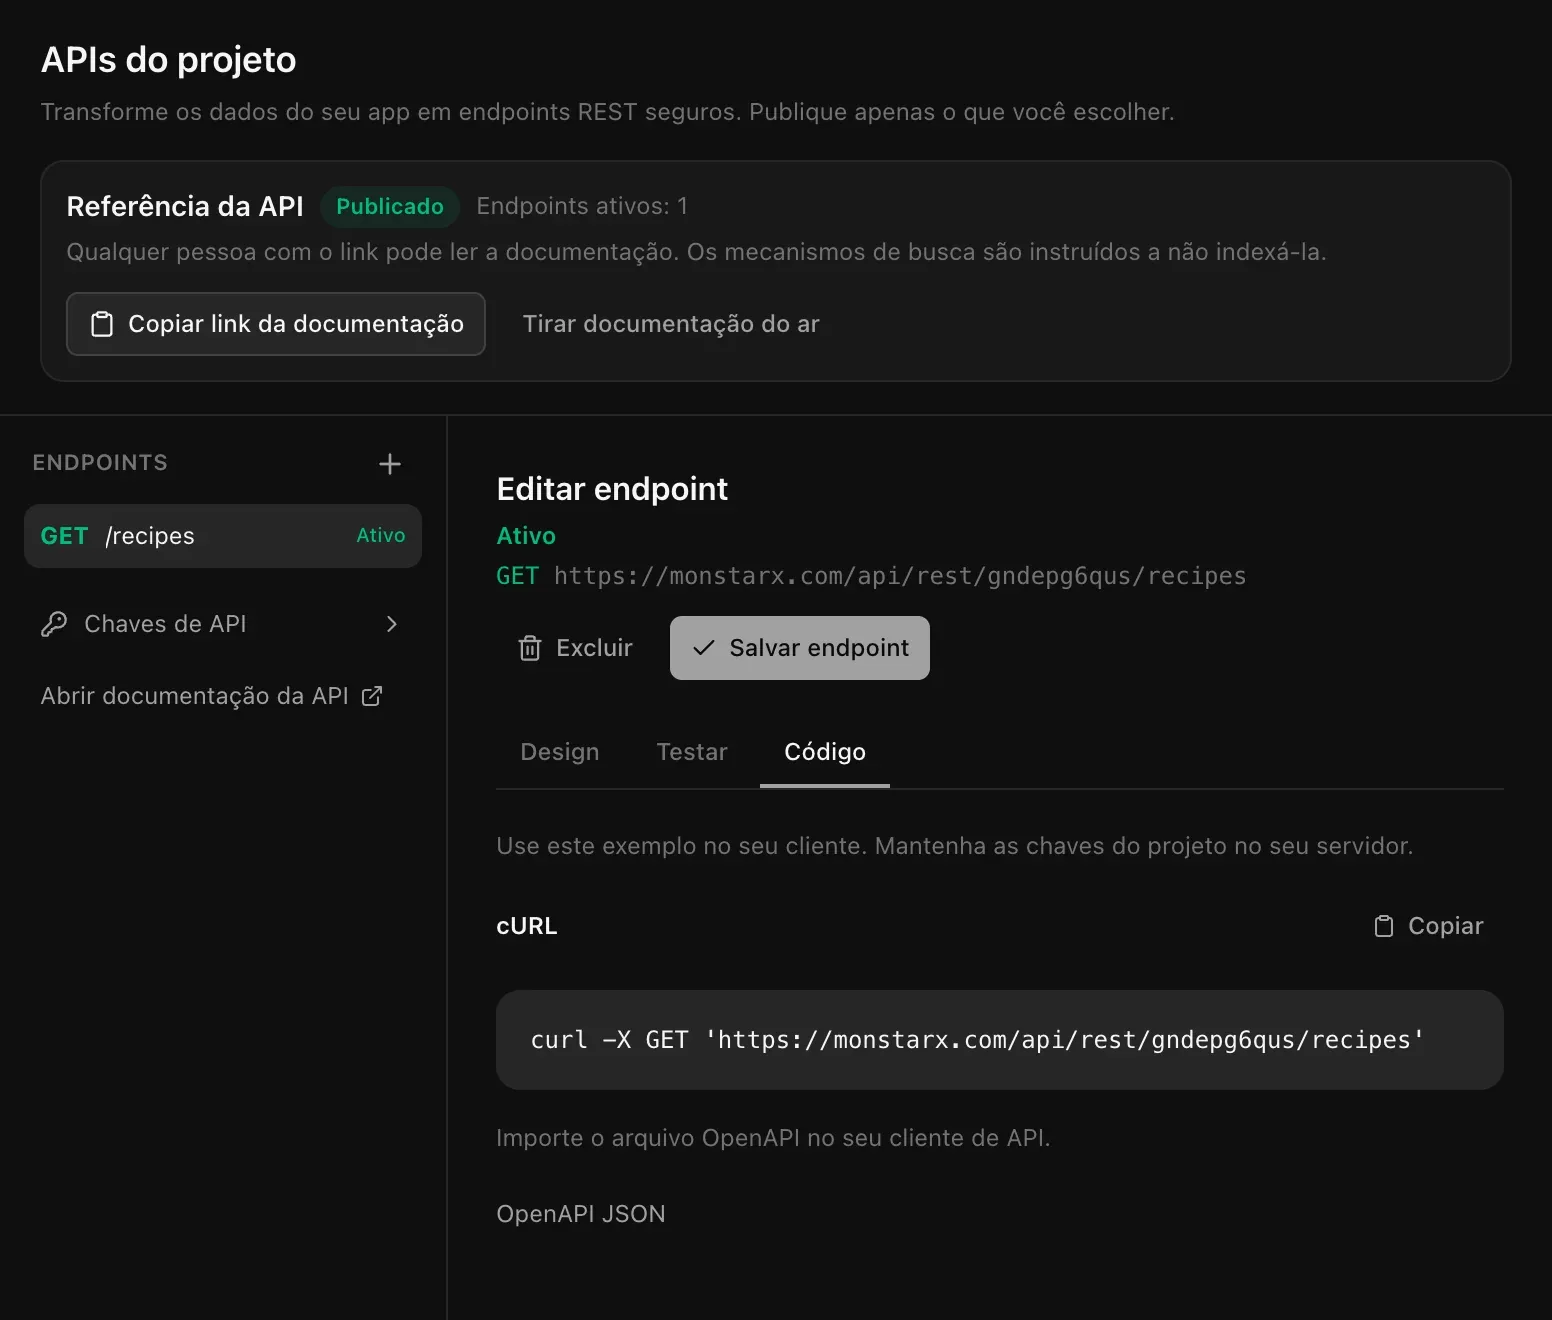Click the Referência da API heading

[185, 206]
